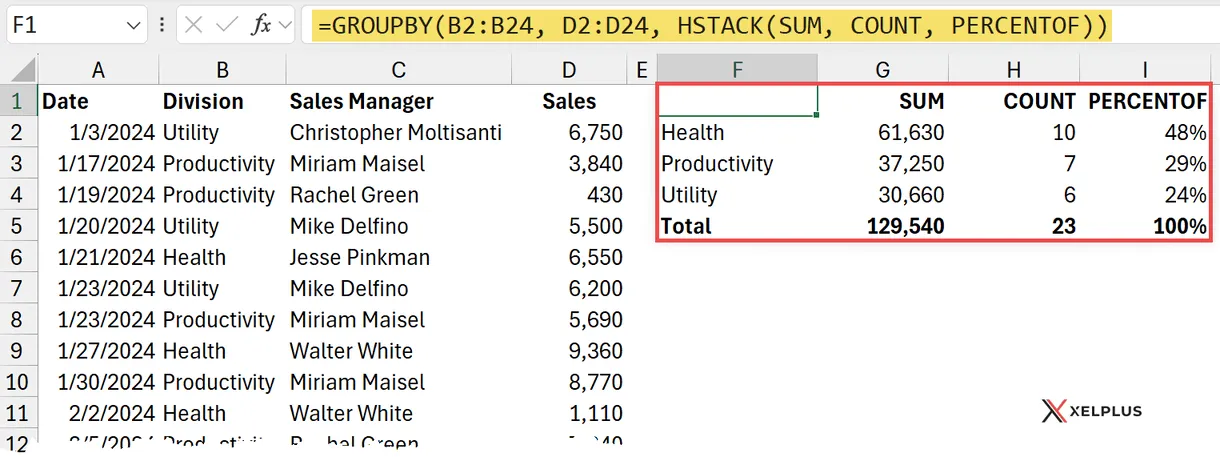The height and width of the screenshot is (457, 1220).
Task: Click inside the Name Box showing F1
Action: [x=60, y=25]
